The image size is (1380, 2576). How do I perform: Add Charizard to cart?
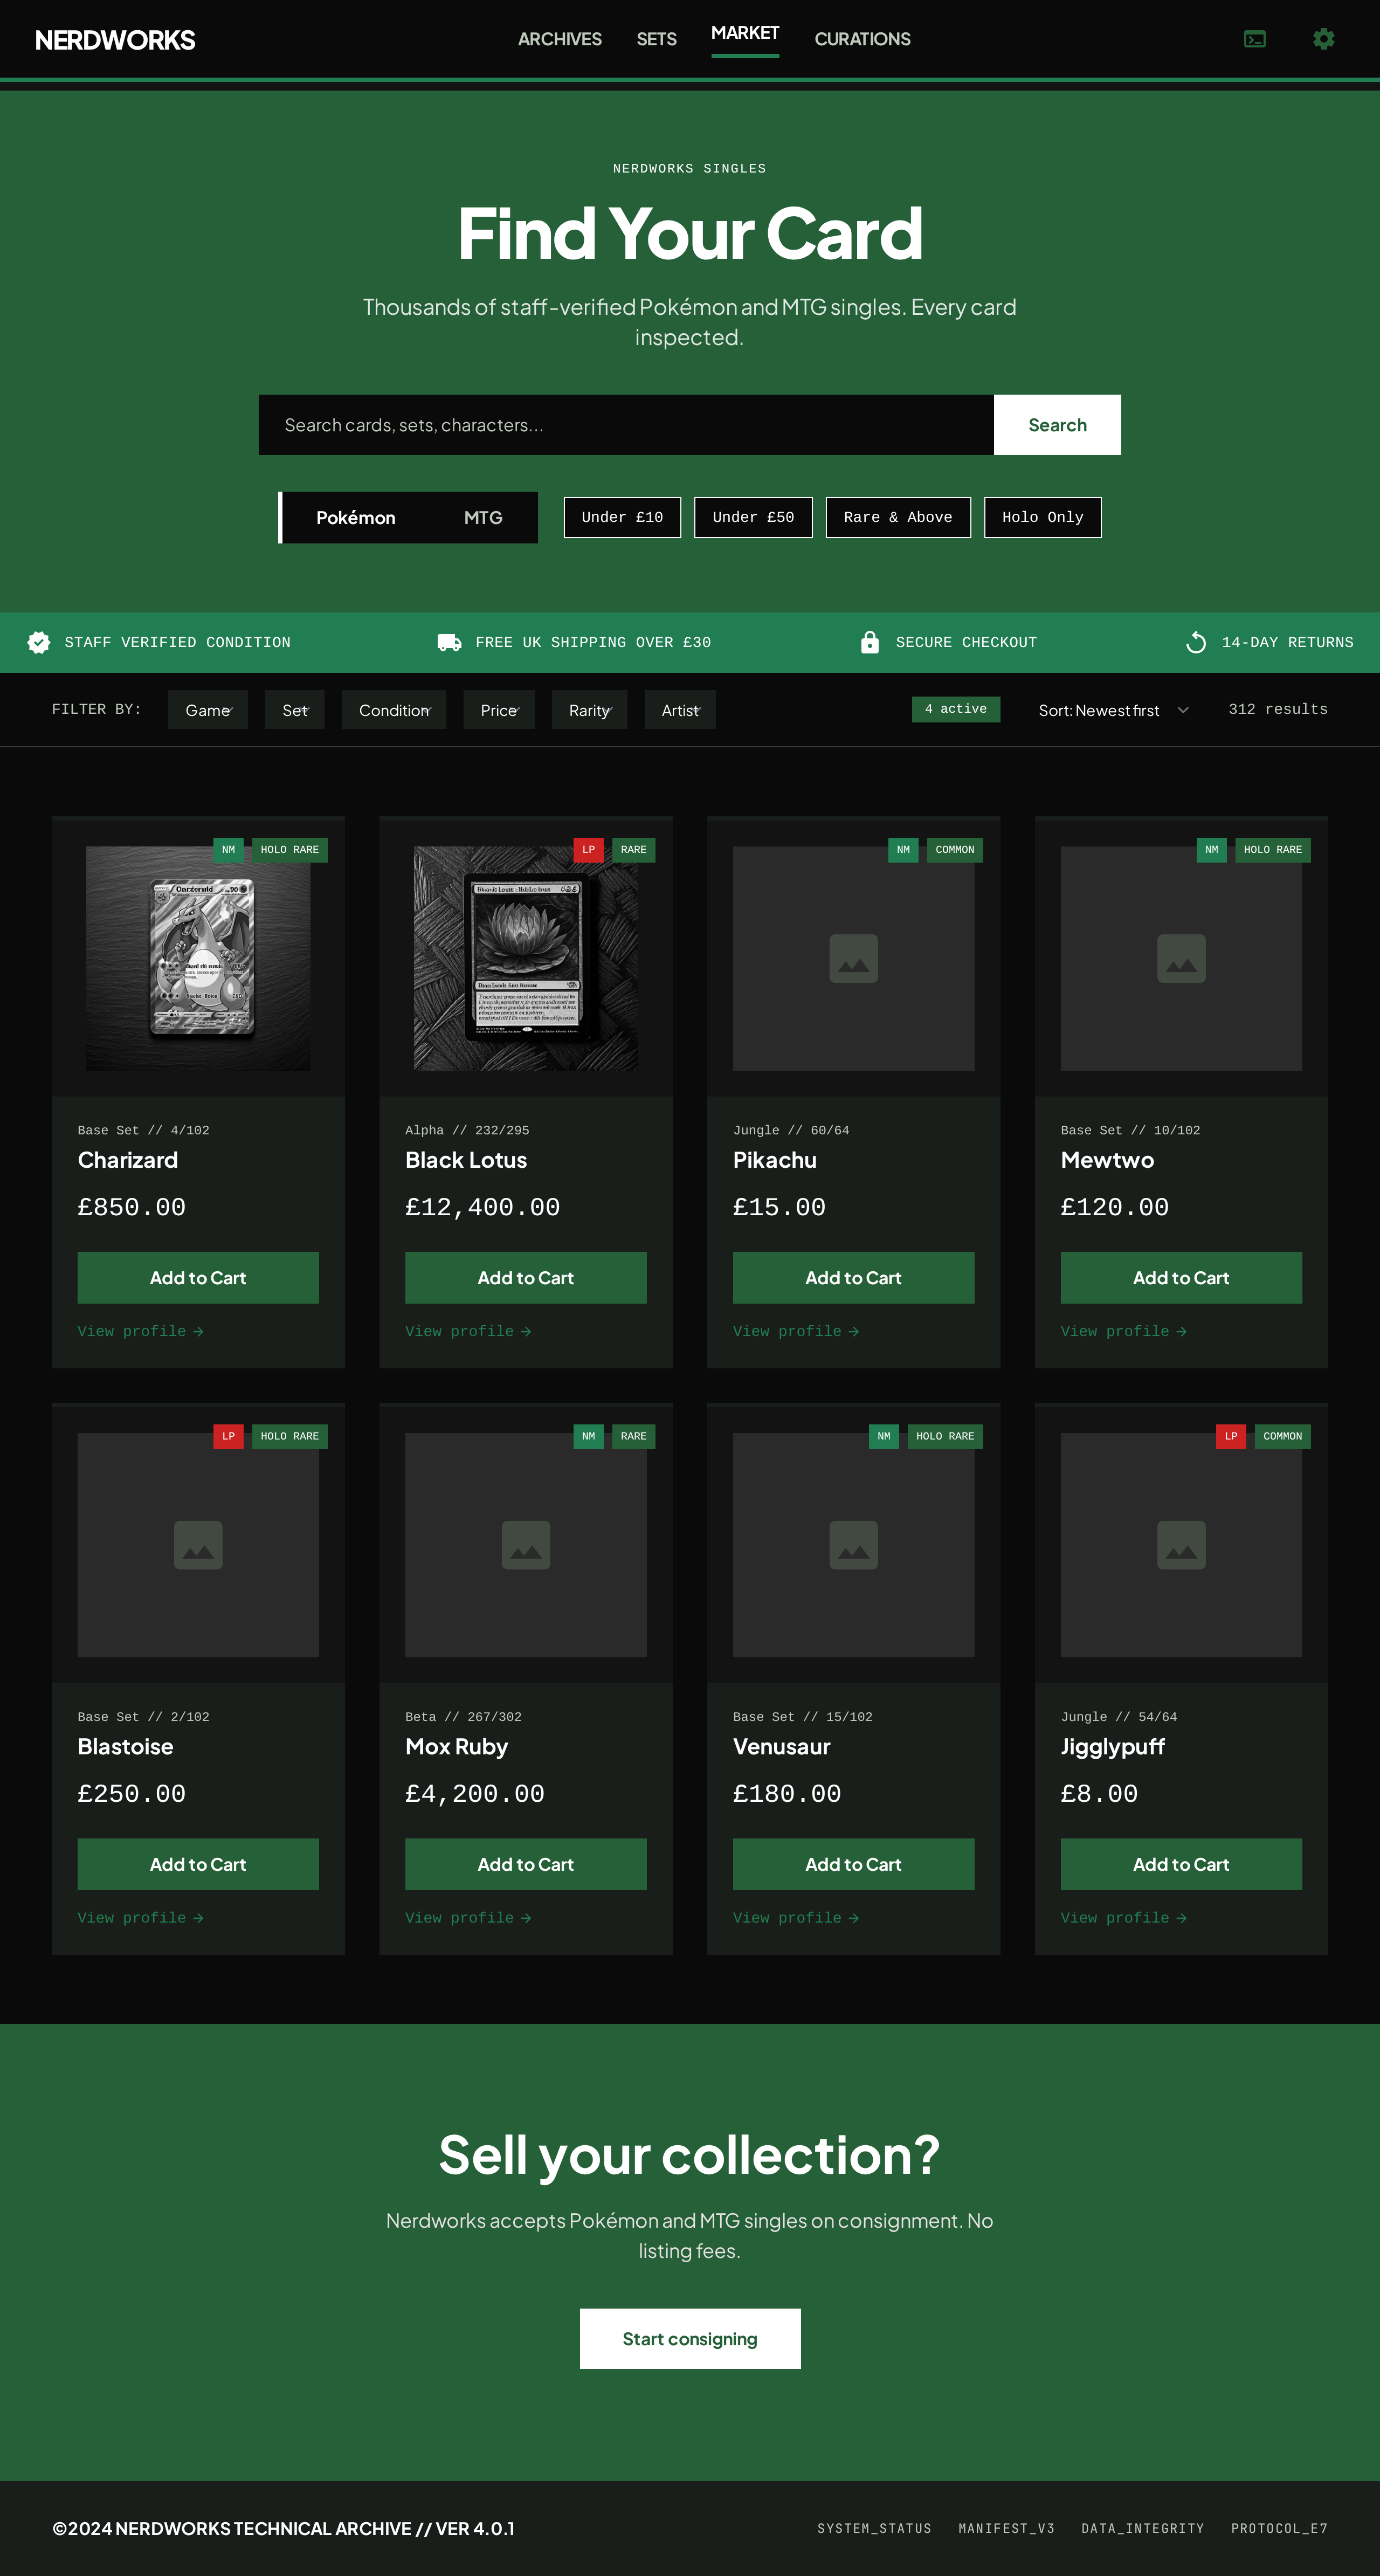click(198, 1277)
